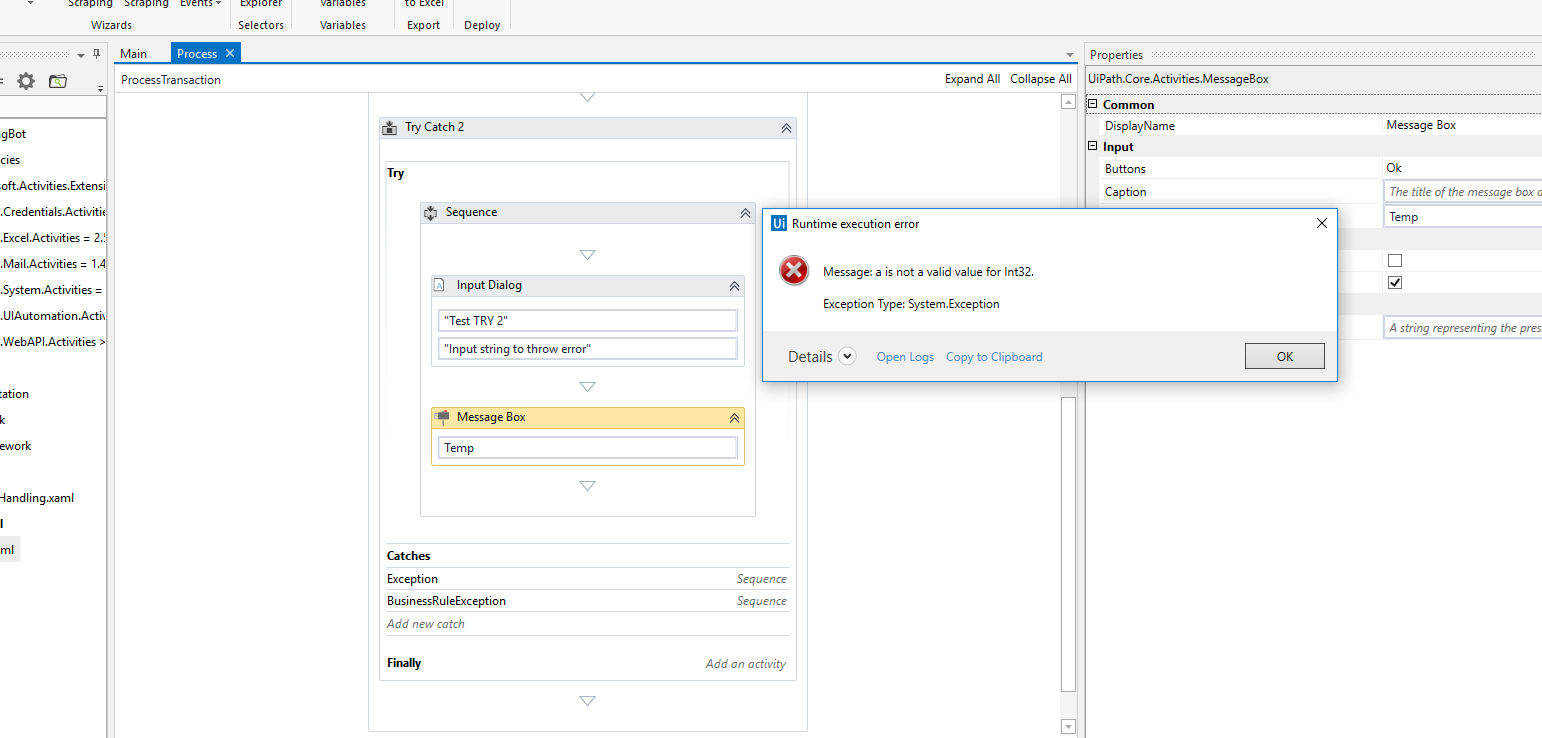The height and width of the screenshot is (738, 1542).
Task: Click the Temp text field in the Message Box
Action: (x=588, y=447)
